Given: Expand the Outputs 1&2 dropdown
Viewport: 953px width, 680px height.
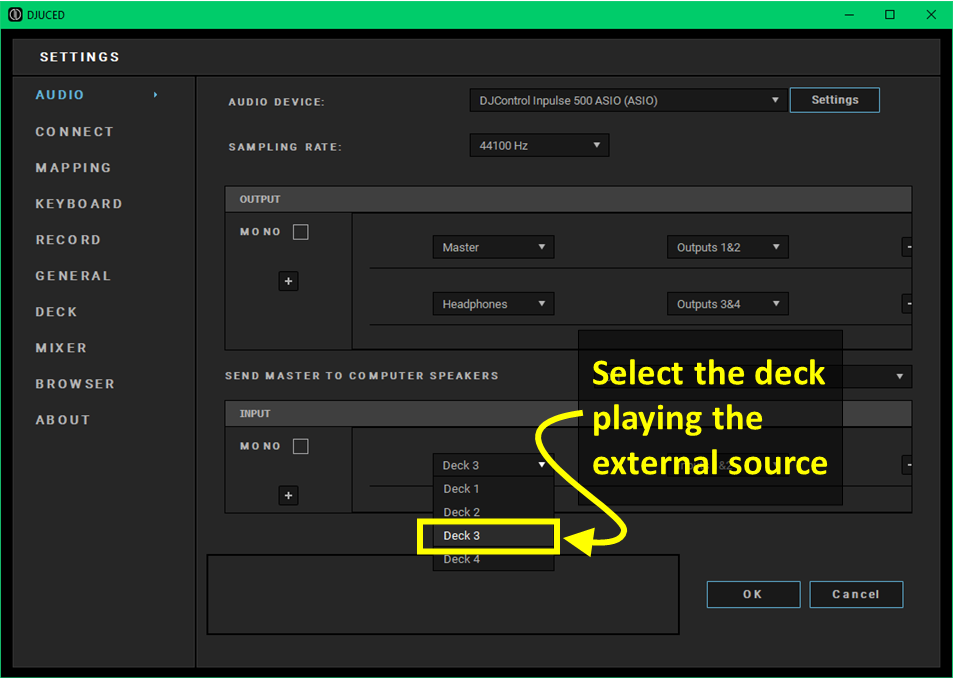Looking at the screenshot, I should [728, 247].
